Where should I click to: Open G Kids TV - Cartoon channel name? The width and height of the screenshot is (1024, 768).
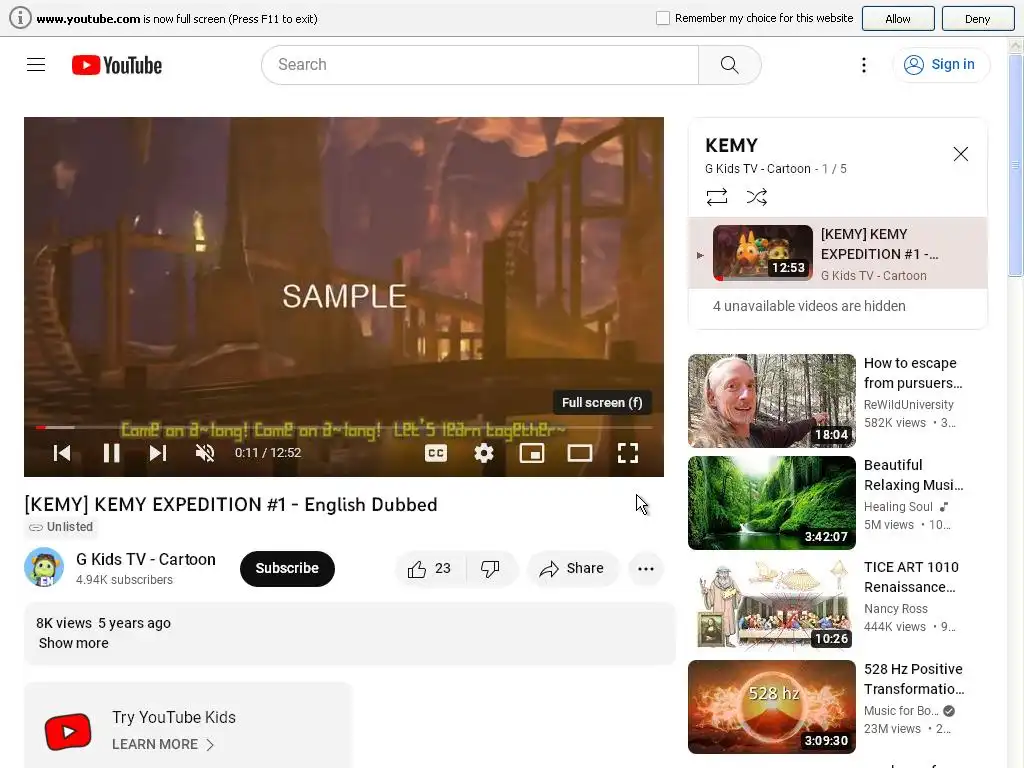[x=146, y=560]
